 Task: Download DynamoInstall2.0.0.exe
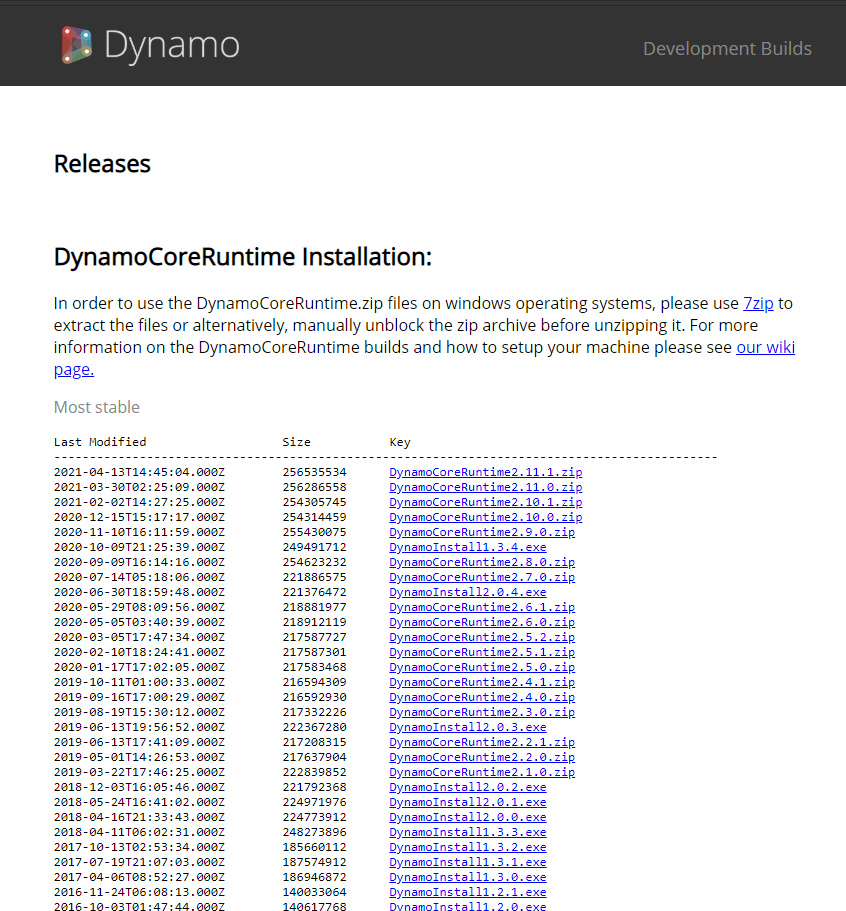click(x=467, y=817)
